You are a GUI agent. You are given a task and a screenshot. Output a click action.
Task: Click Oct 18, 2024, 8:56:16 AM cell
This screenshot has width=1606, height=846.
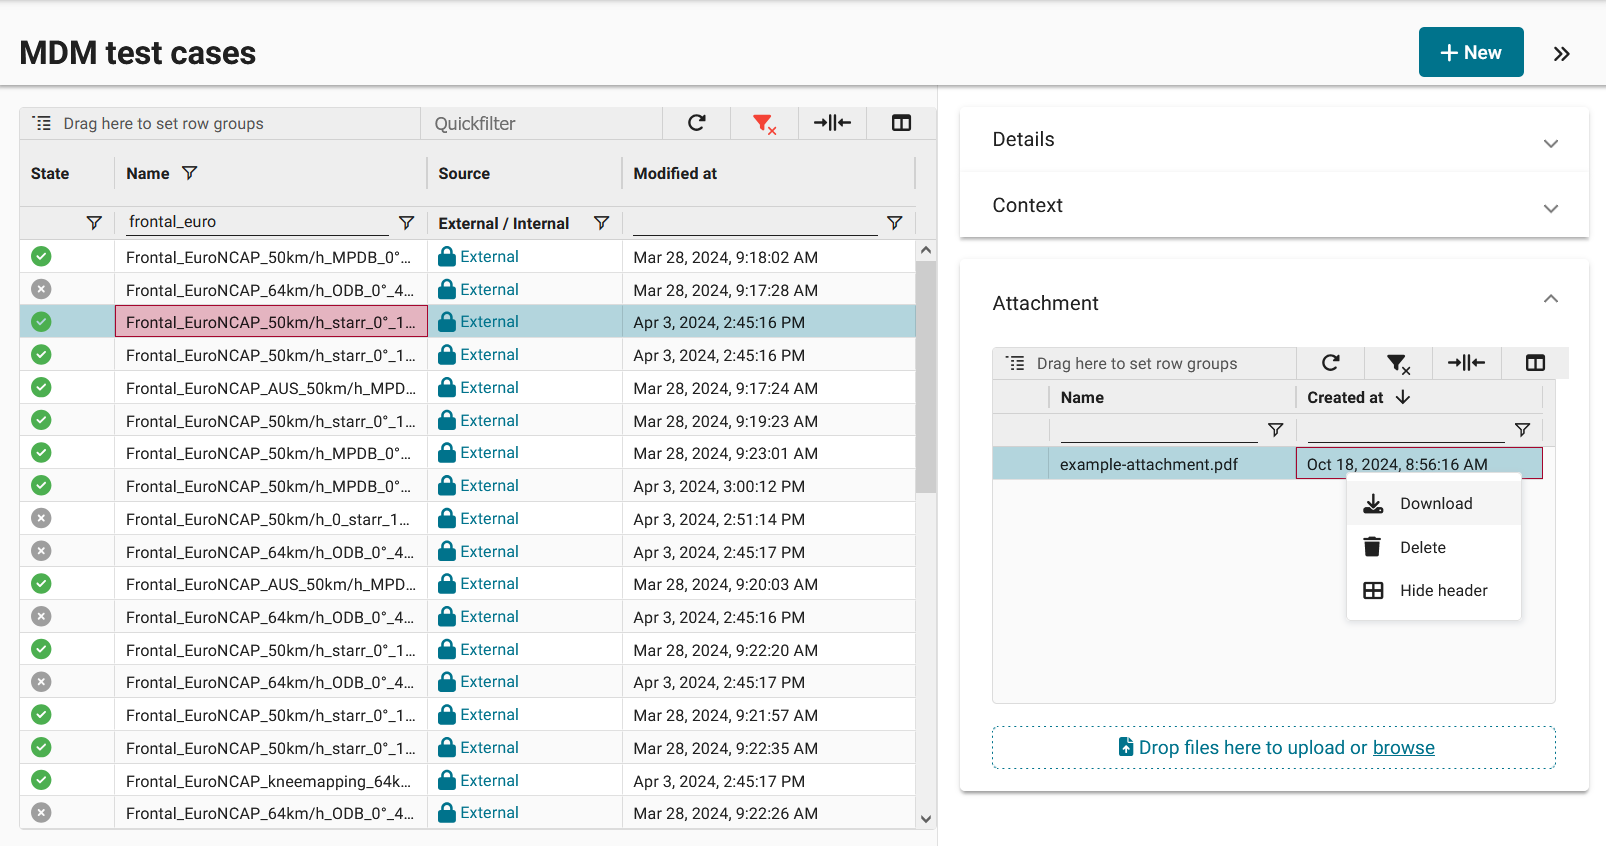click(1419, 464)
